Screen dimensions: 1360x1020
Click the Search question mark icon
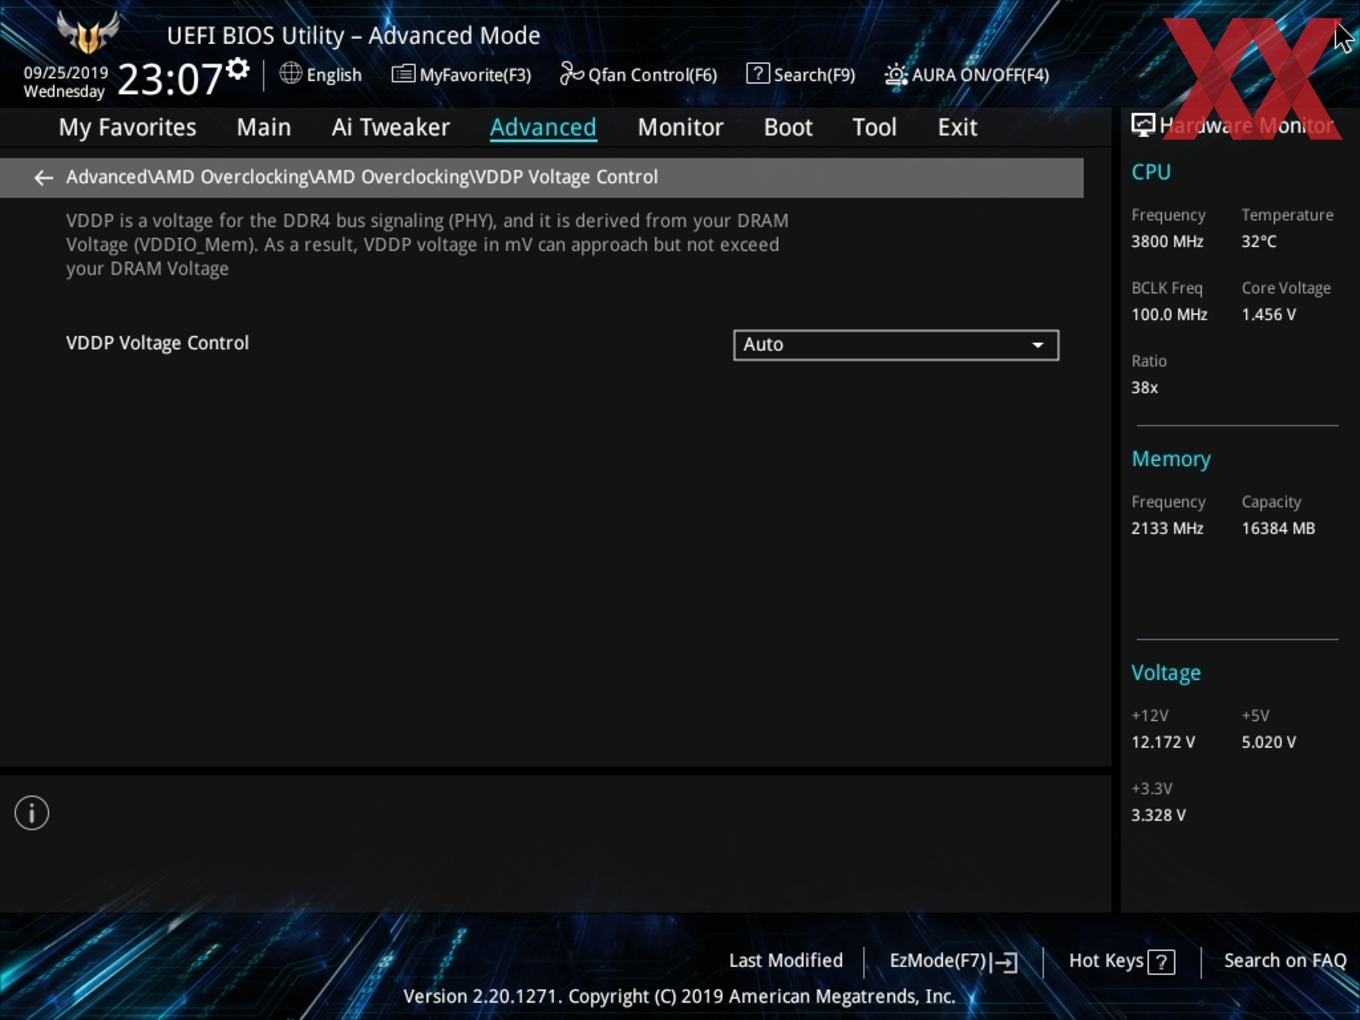758,73
